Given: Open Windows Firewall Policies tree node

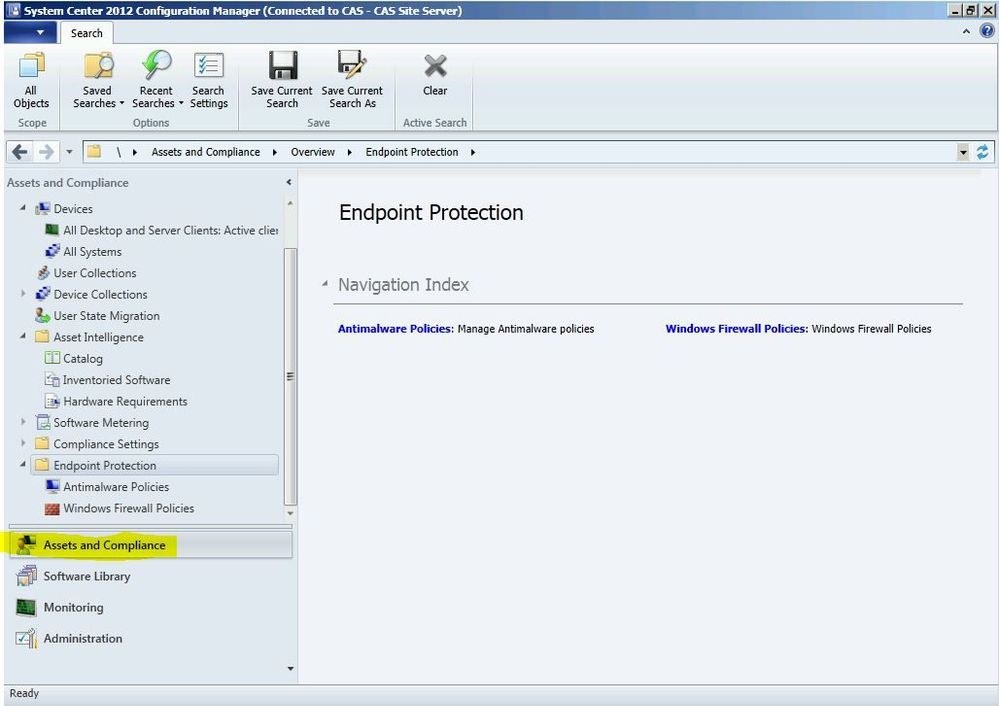Looking at the screenshot, I should [120, 508].
